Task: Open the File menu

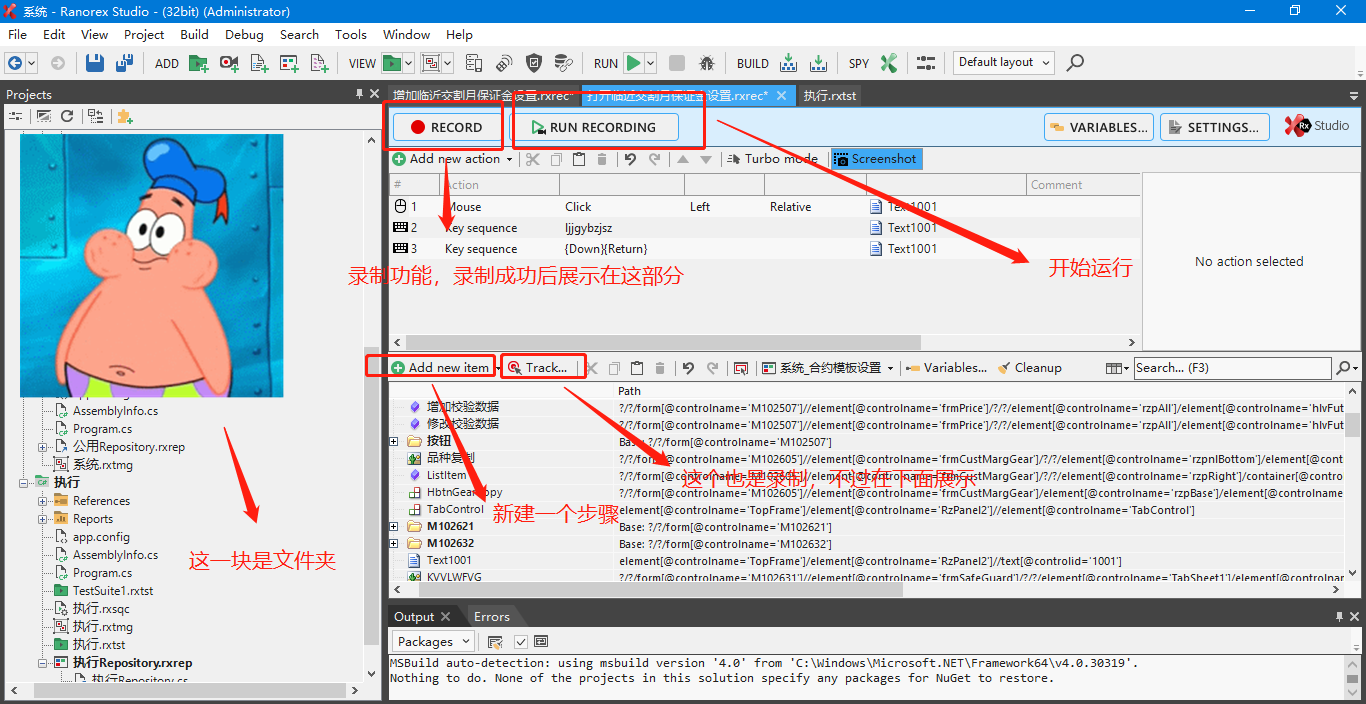Action: point(17,34)
